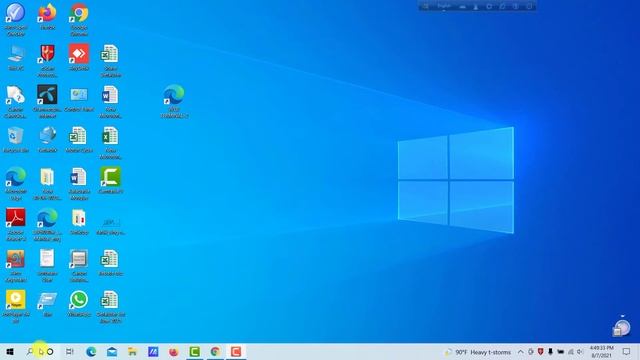Select the This PC desktop icon
Image resolution: width=640 pixels, height=360 pixels.
(x=16, y=58)
